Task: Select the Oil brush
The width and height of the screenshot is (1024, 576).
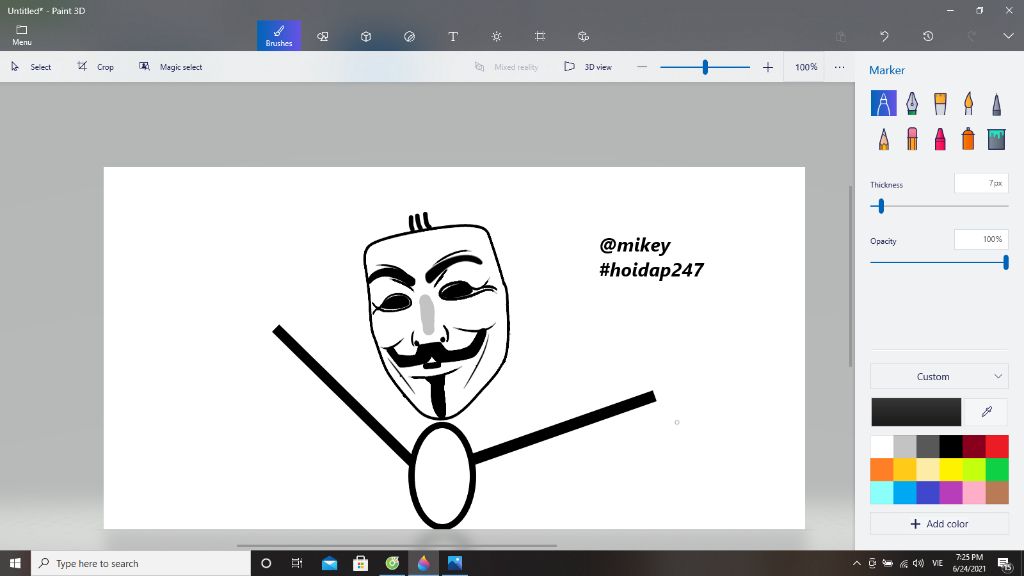Action: pos(940,103)
